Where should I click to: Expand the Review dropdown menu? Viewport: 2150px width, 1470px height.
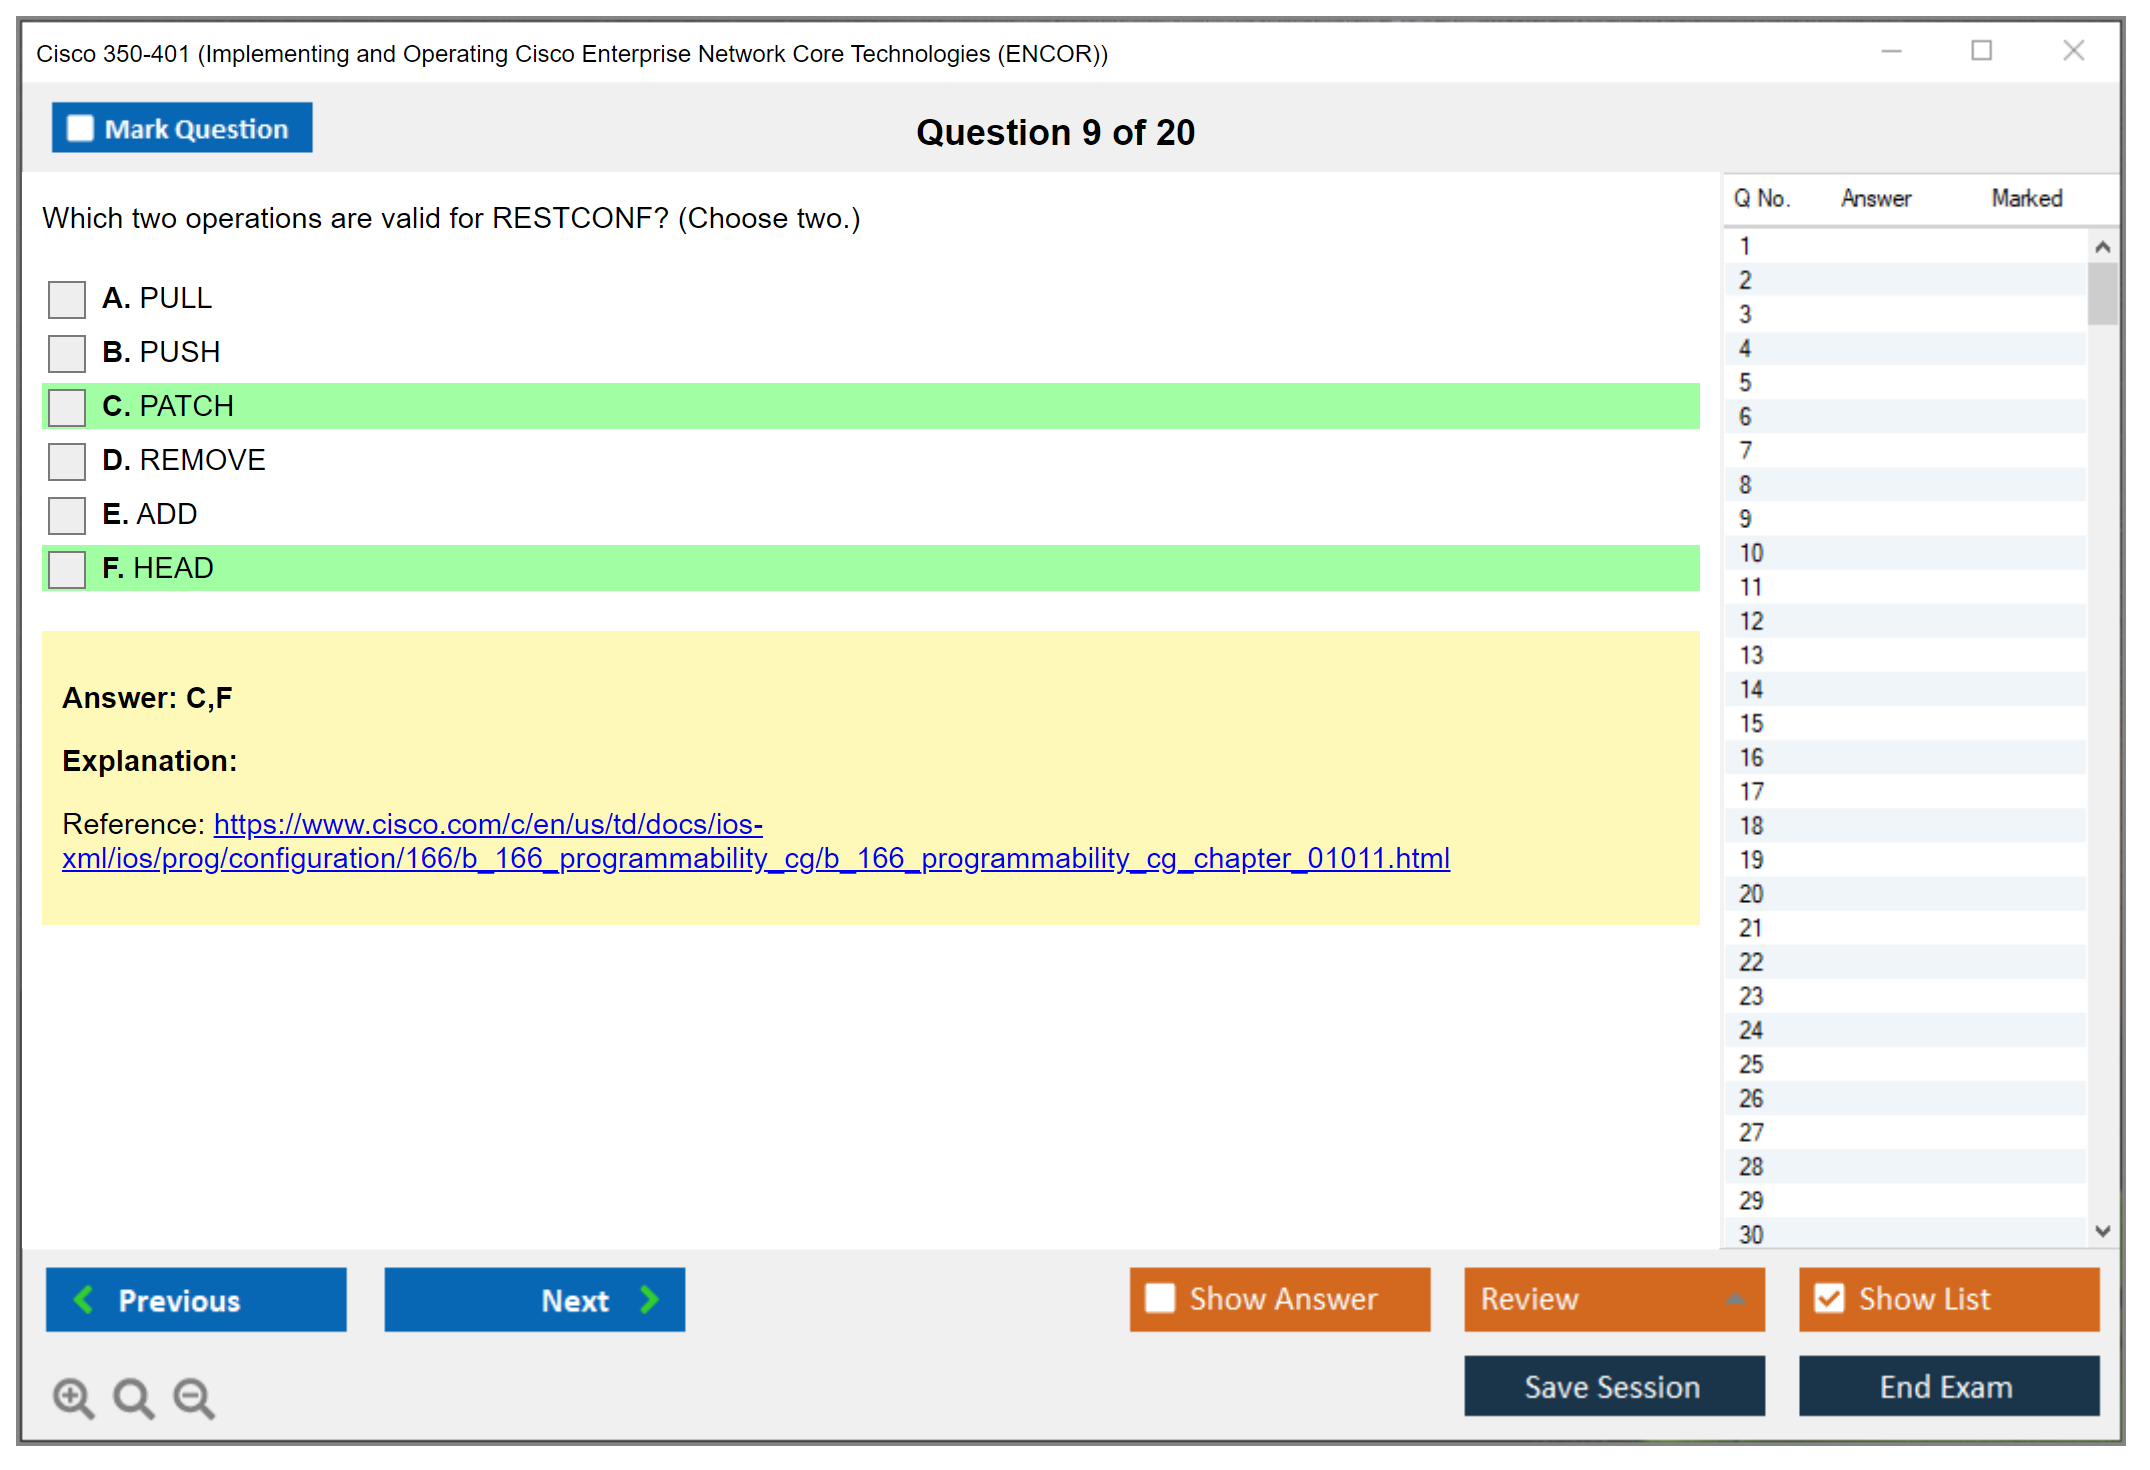tap(1735, 1299)
